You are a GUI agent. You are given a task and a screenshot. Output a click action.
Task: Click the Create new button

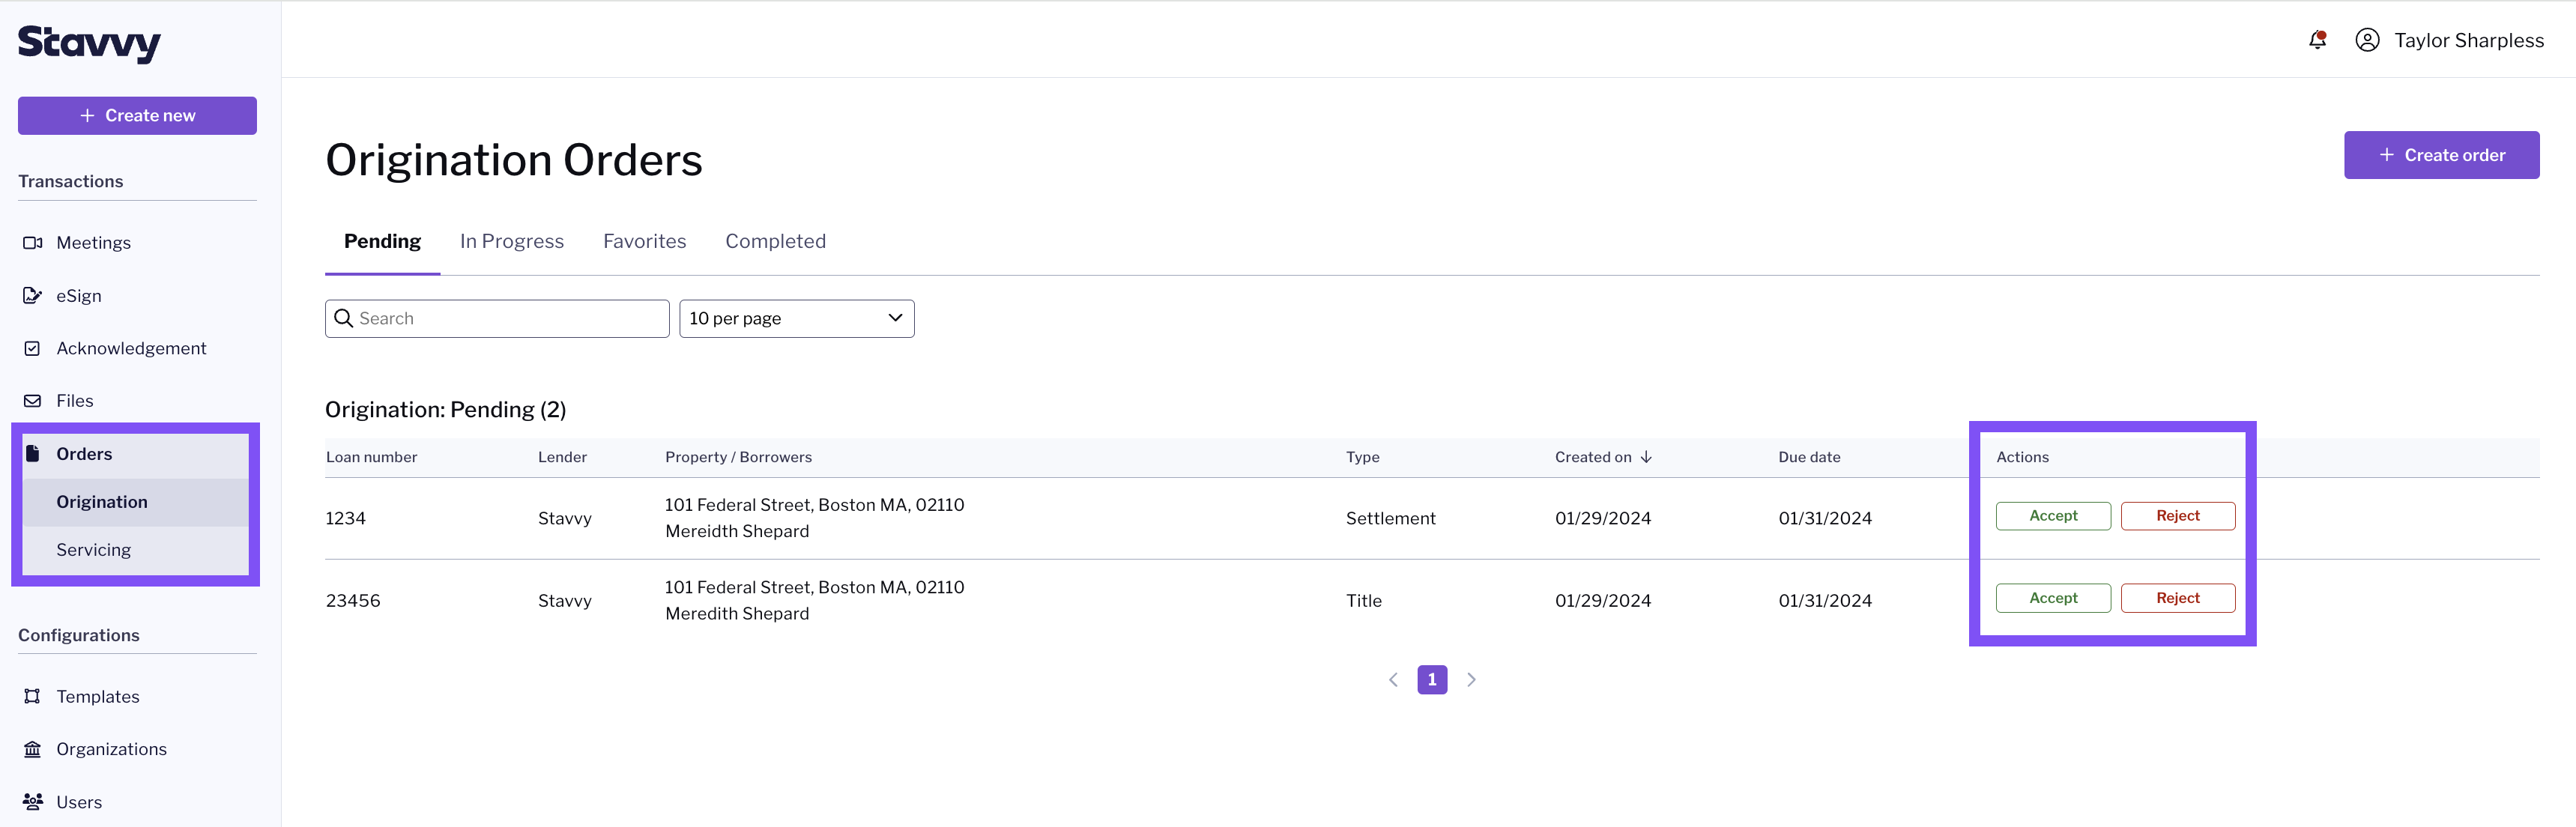pos(137,116)
